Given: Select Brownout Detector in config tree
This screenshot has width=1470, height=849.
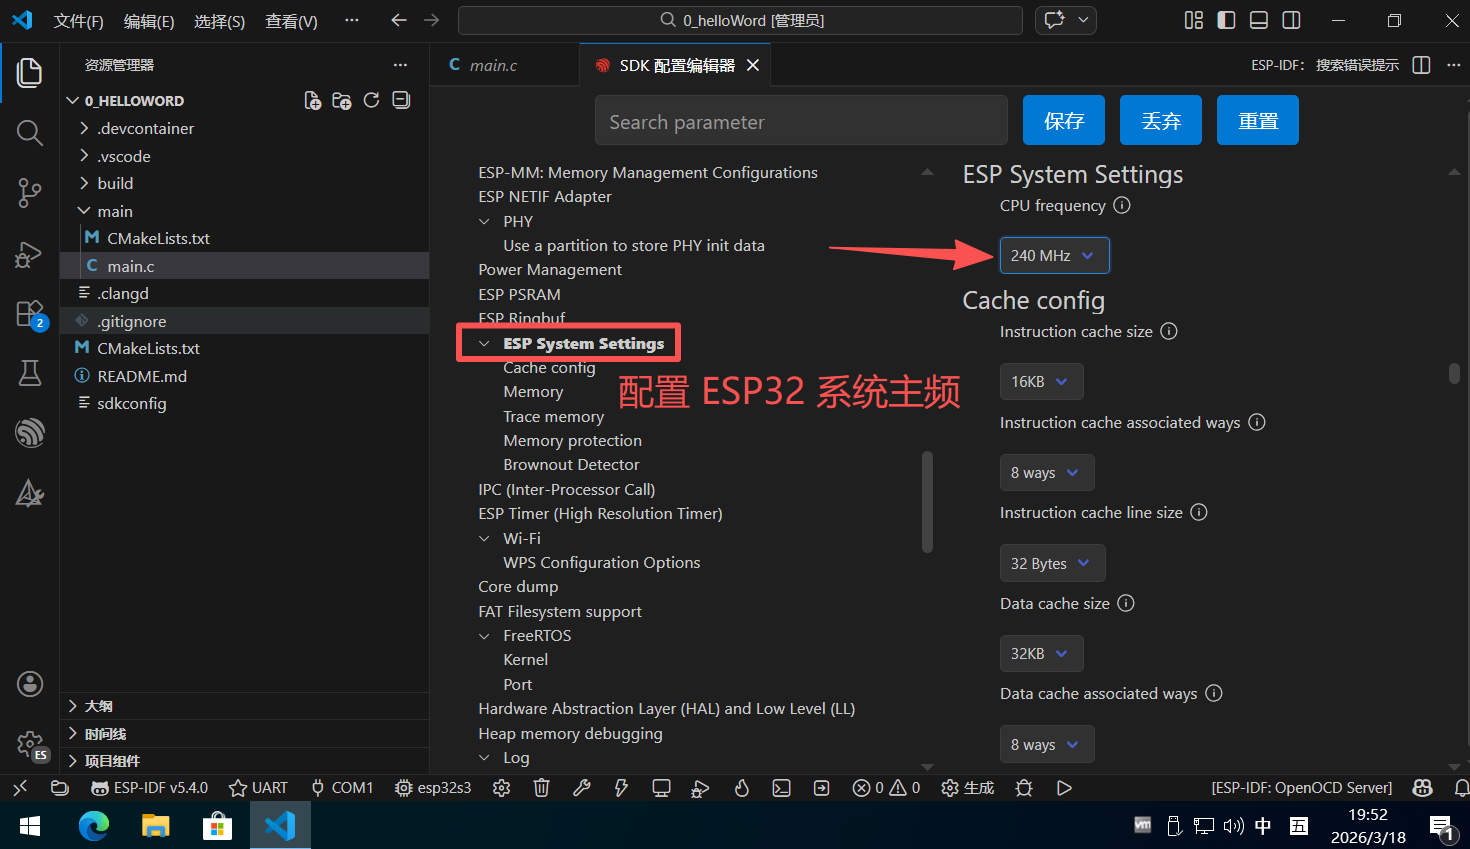Looking at the screenshot, I should click(x=571, y=464).
